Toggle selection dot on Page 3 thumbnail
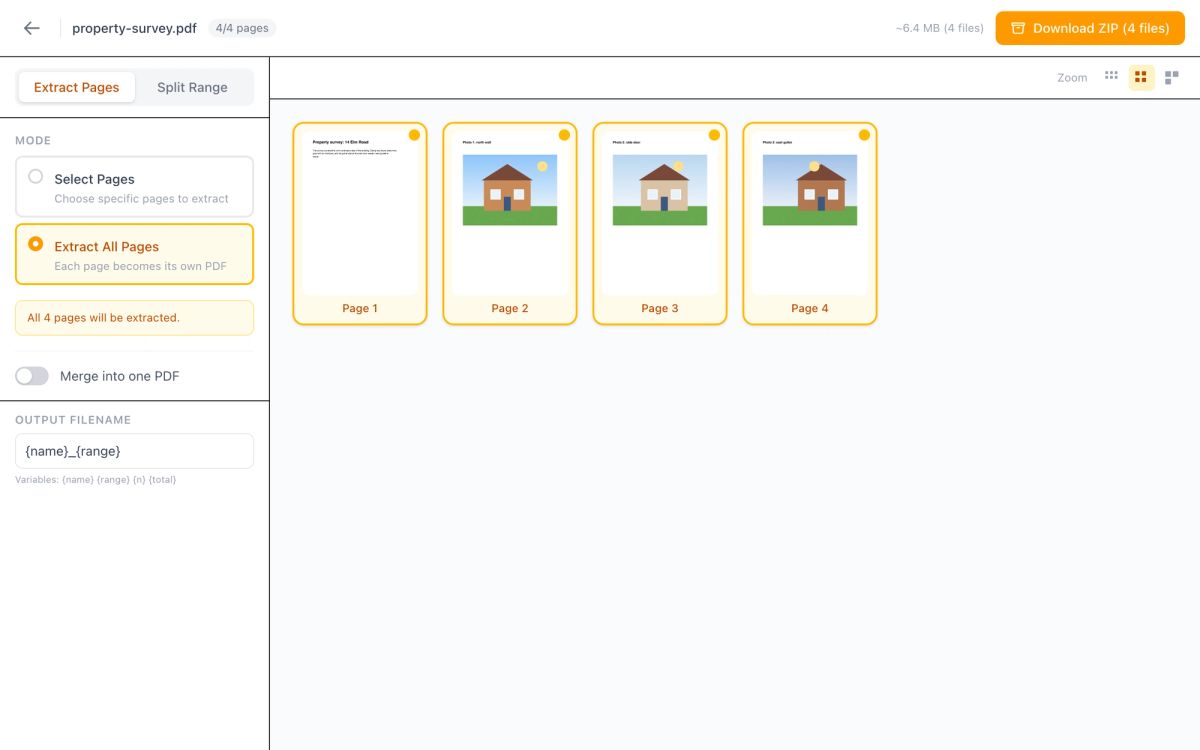Viewport: 1200px width, 750px height. point(714,135)
